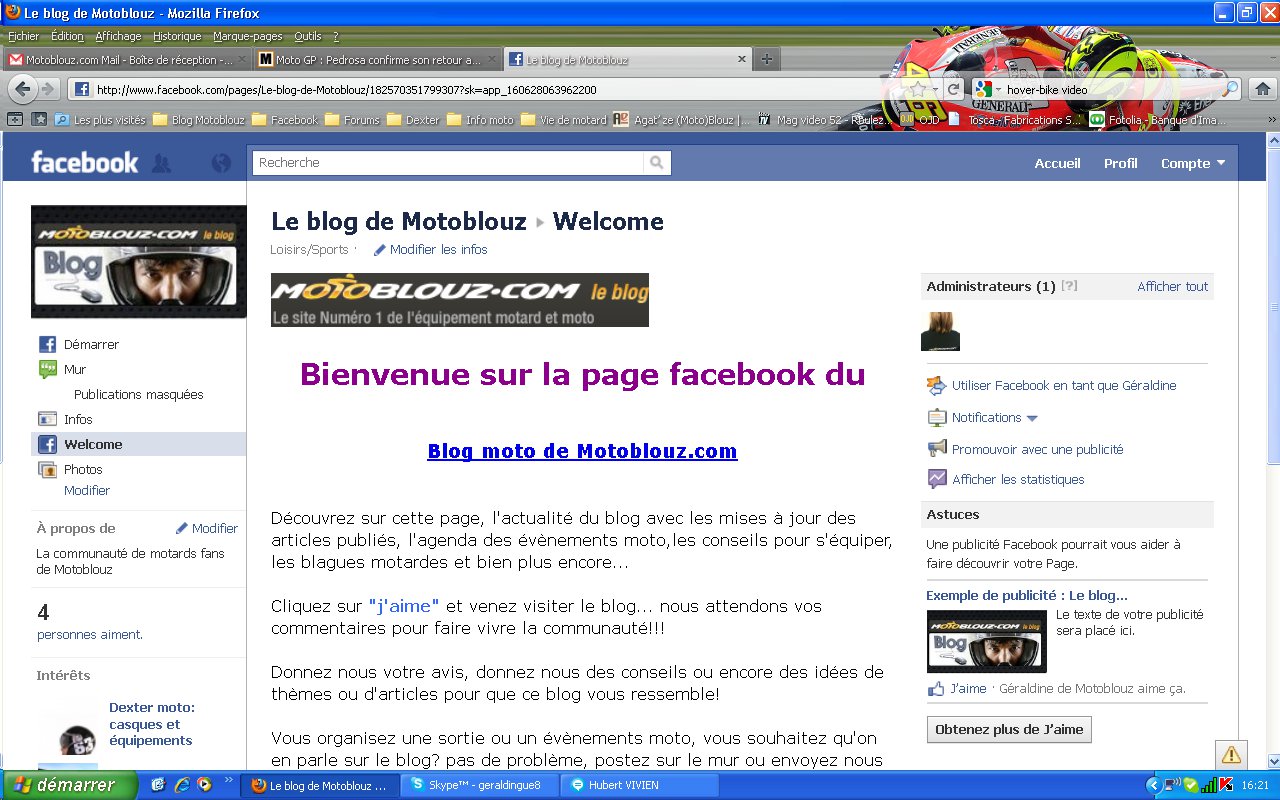Expand the Compte dropdown menu
1280x800 pixels.
(x=1192, y=163)
